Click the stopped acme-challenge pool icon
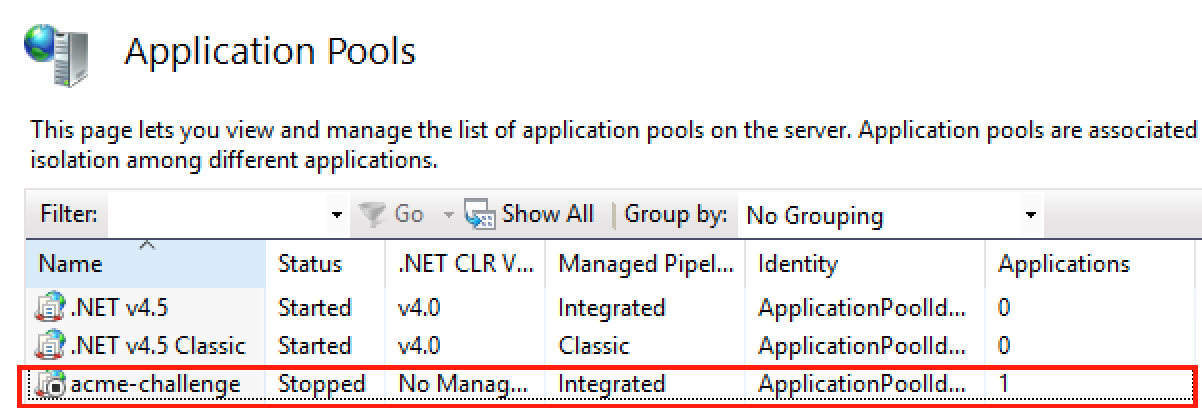Viewport: 1202px width, 408px height. coord(49,384)
